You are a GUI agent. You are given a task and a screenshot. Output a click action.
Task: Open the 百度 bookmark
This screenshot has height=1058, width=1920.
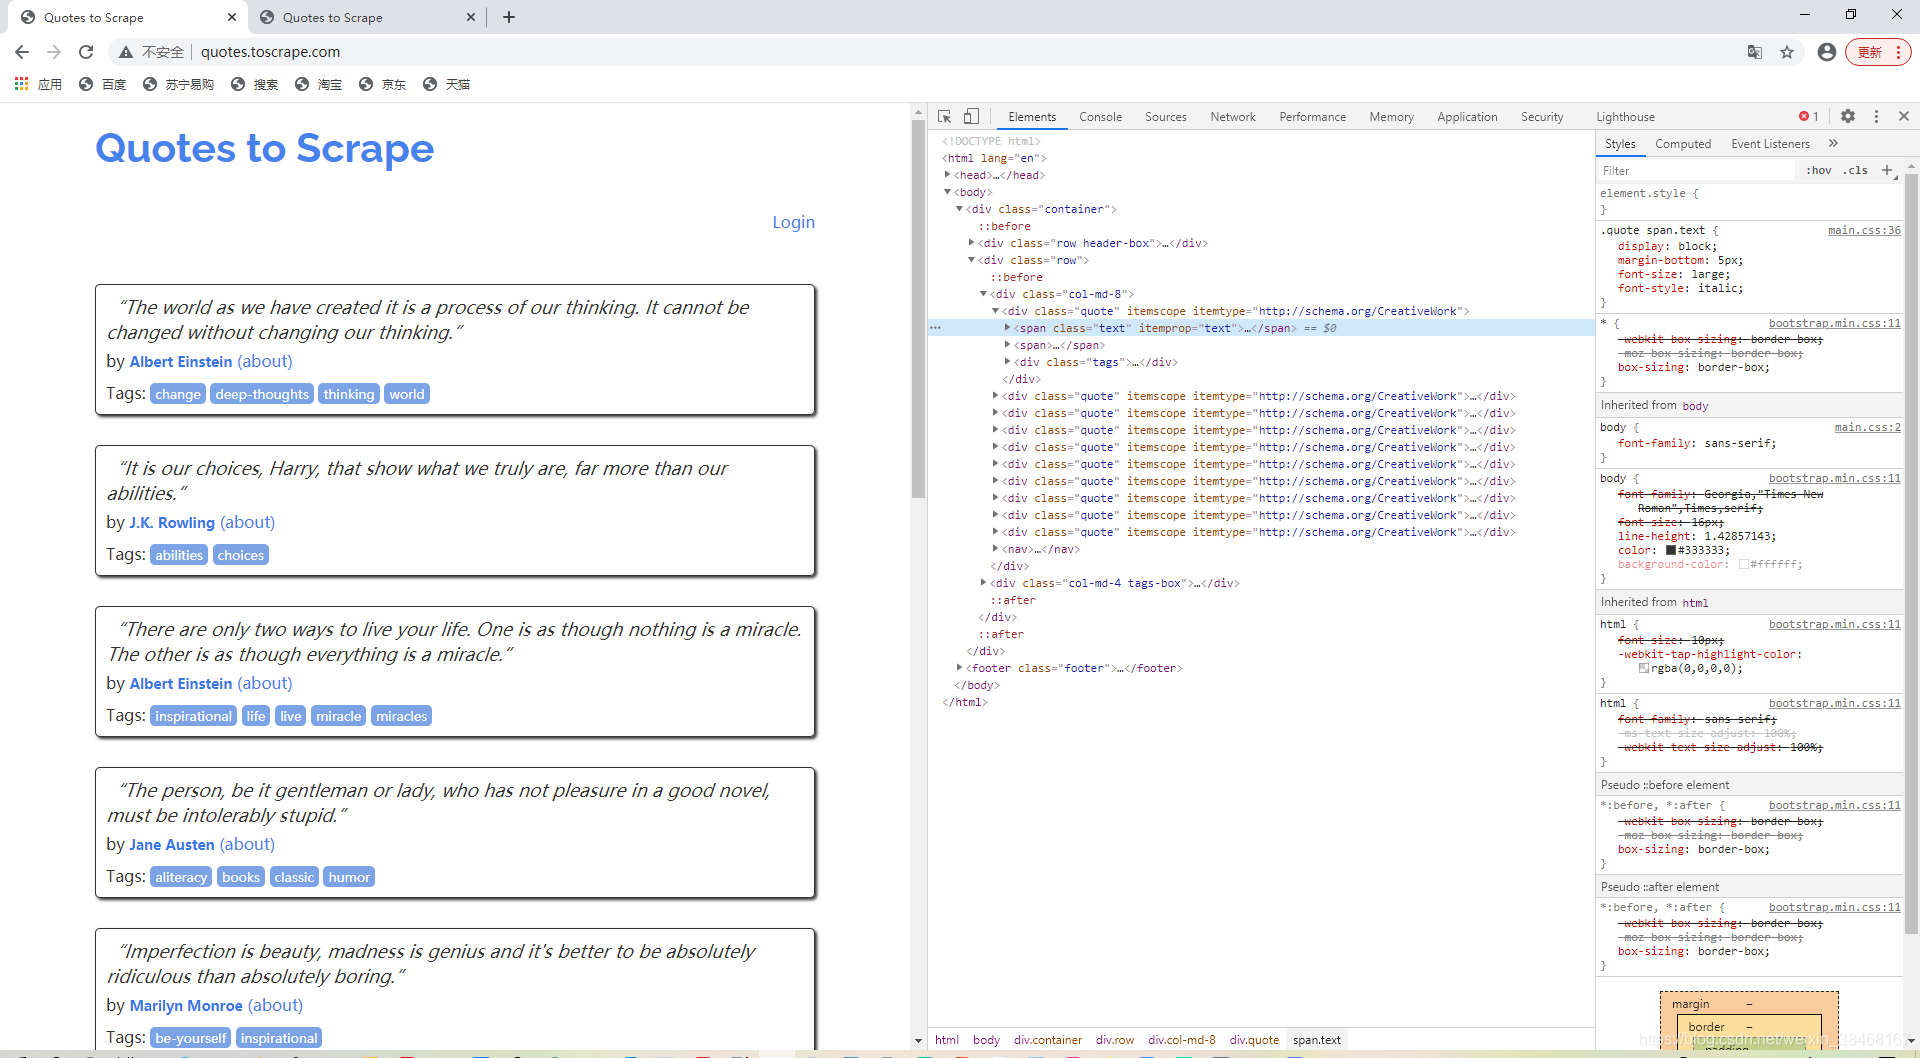(x=103, y=84)
